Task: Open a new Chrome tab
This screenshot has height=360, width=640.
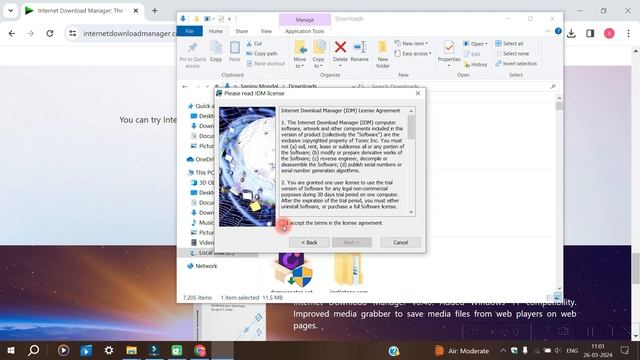Action: [x=155, y=11]
